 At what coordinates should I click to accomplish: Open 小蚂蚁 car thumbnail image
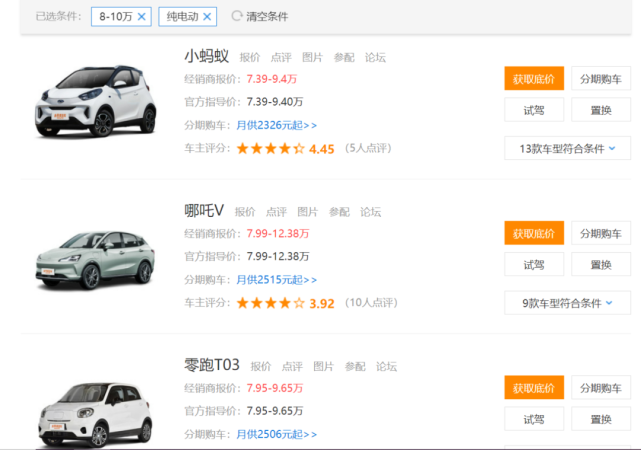point(96,101)
